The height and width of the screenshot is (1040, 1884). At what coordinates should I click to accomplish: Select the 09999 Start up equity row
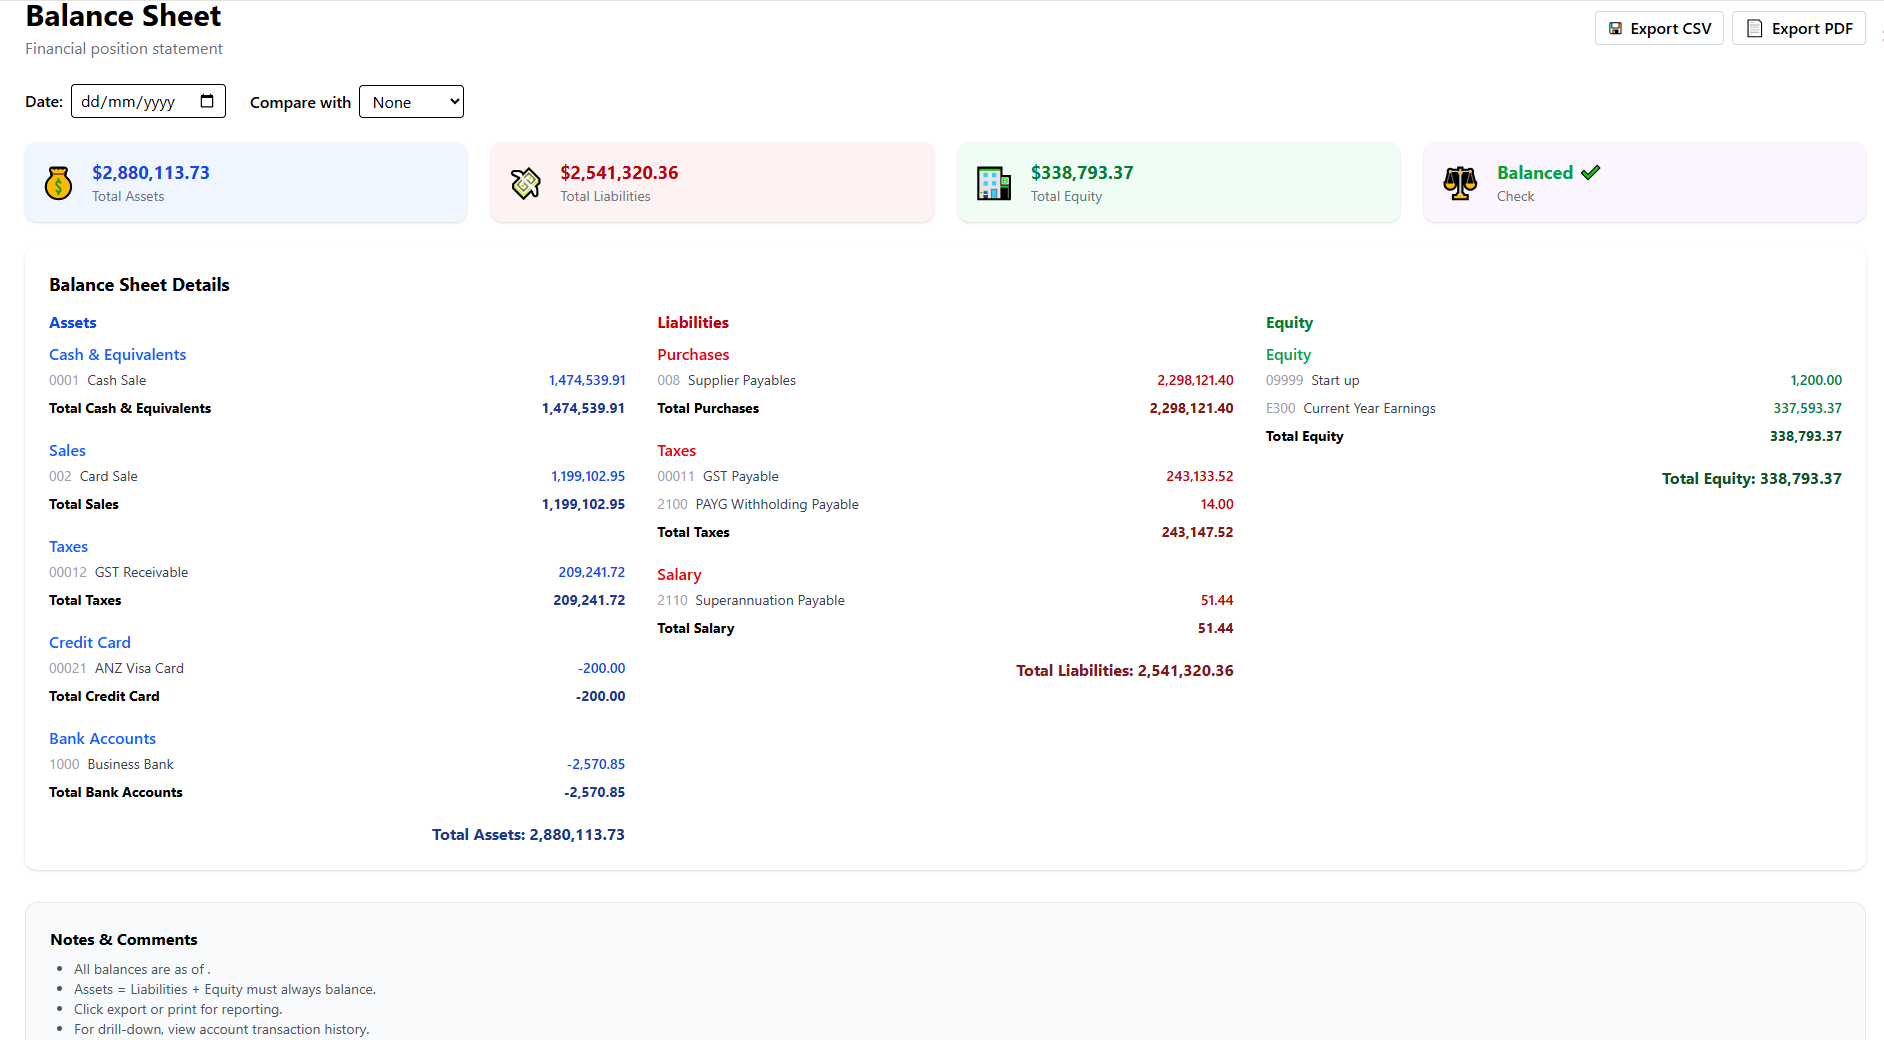click(1554, 380)
